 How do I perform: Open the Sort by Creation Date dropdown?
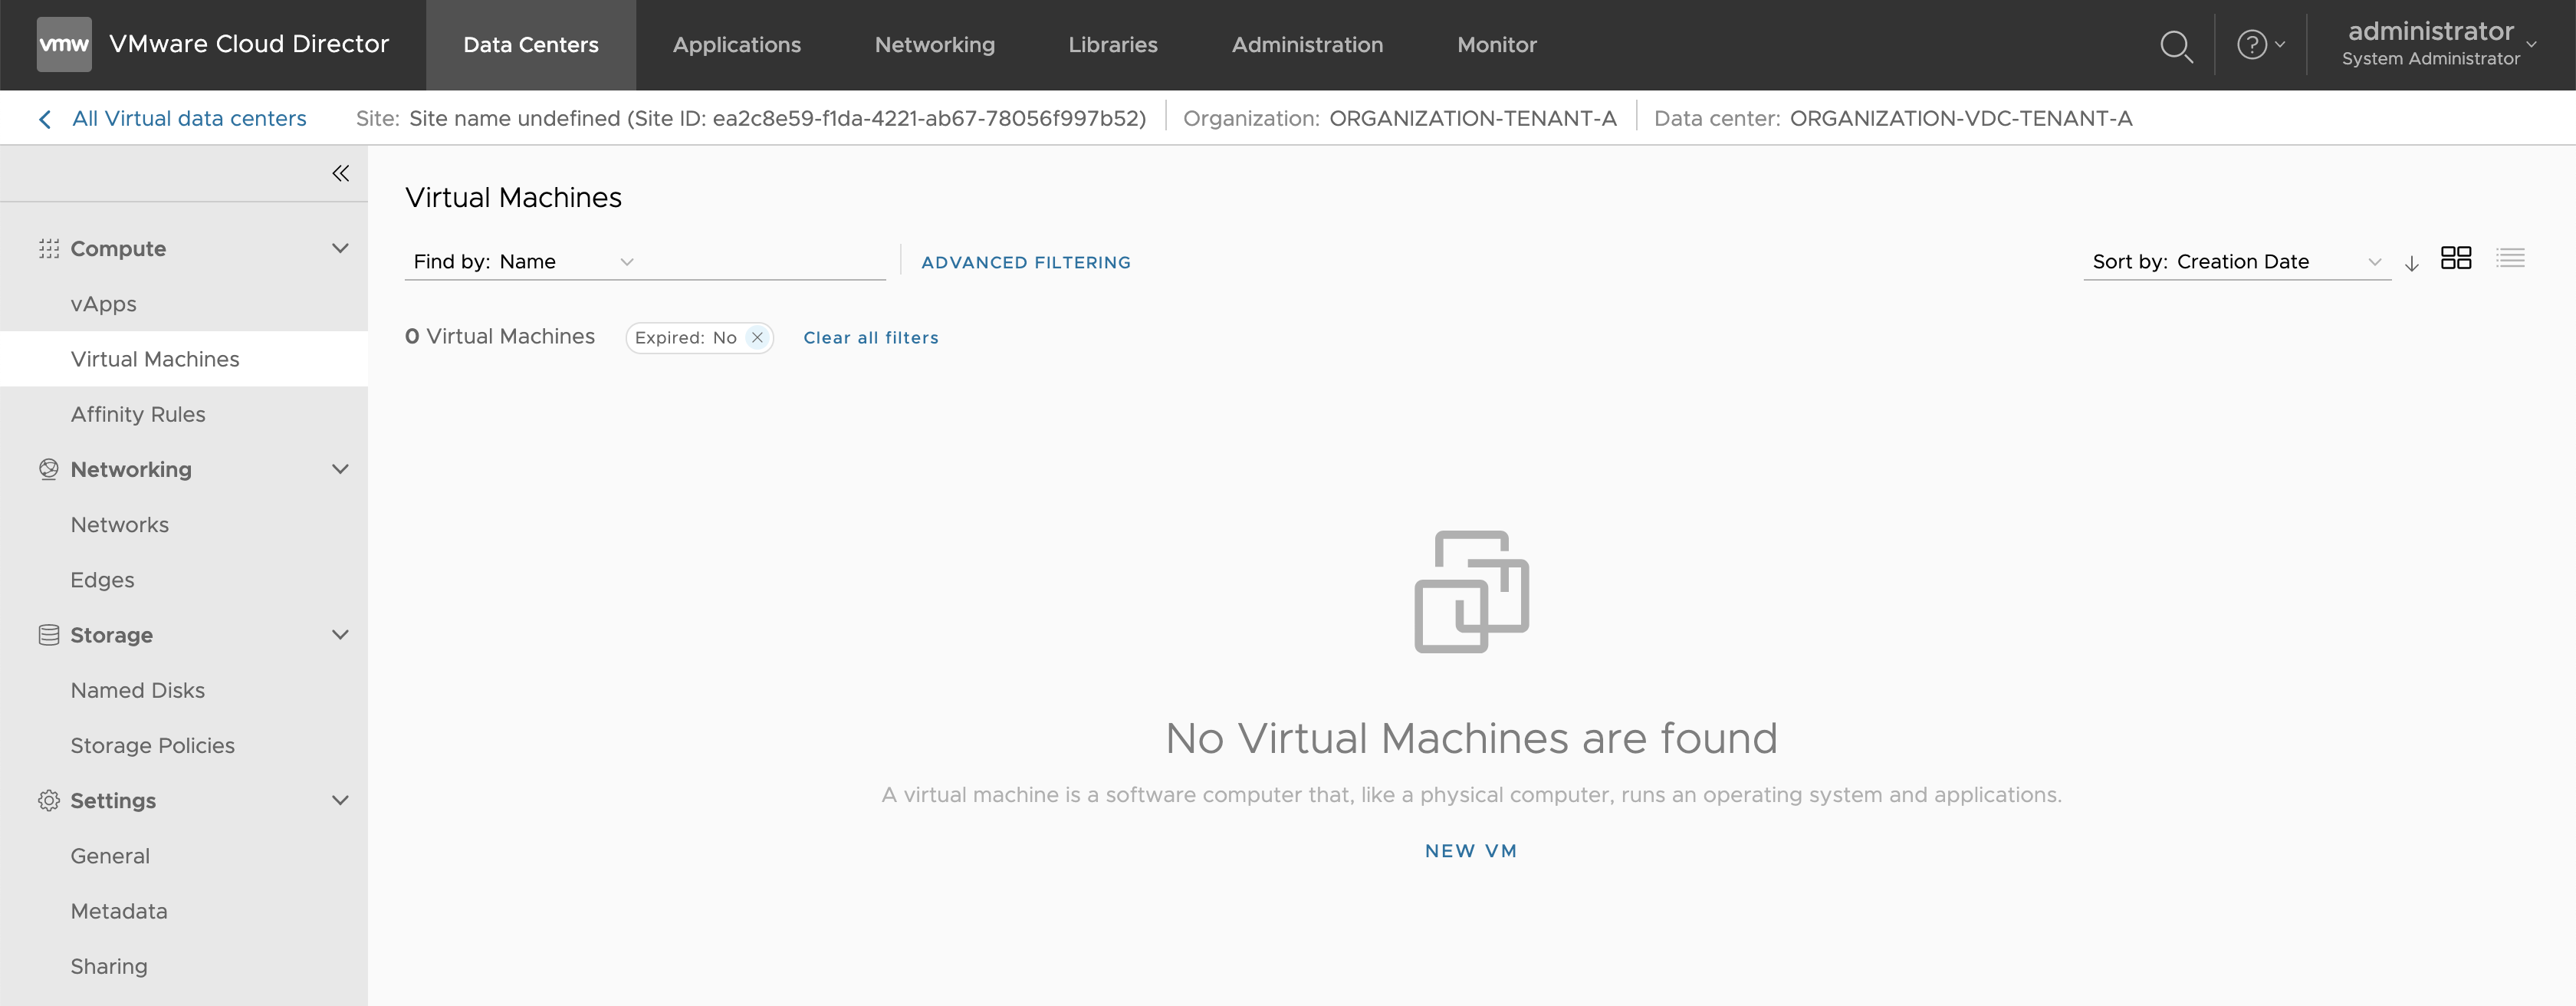(2236, 262)
